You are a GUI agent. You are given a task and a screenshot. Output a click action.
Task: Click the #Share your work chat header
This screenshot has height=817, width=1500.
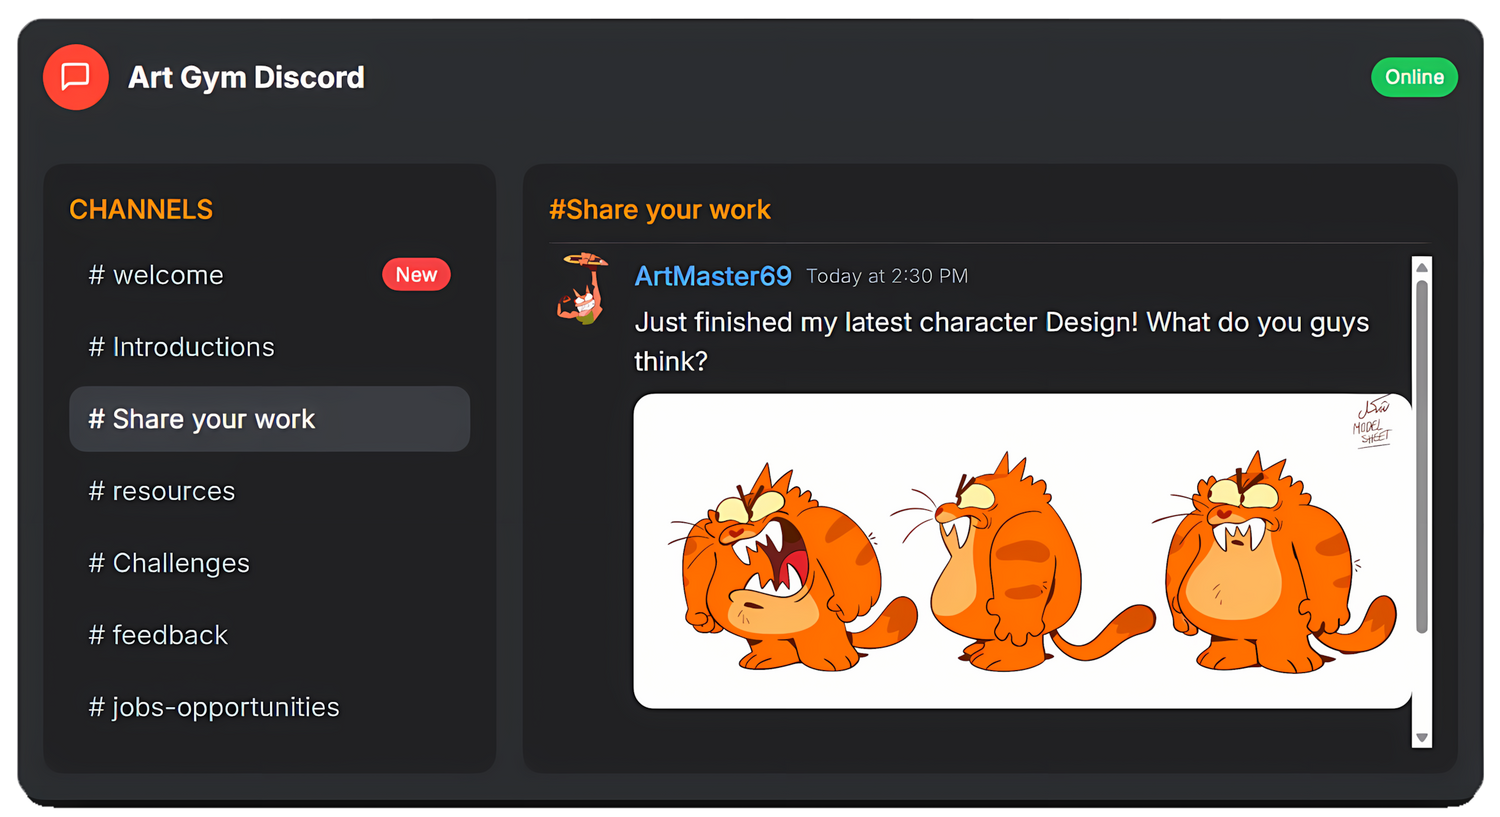coord(660,210)
